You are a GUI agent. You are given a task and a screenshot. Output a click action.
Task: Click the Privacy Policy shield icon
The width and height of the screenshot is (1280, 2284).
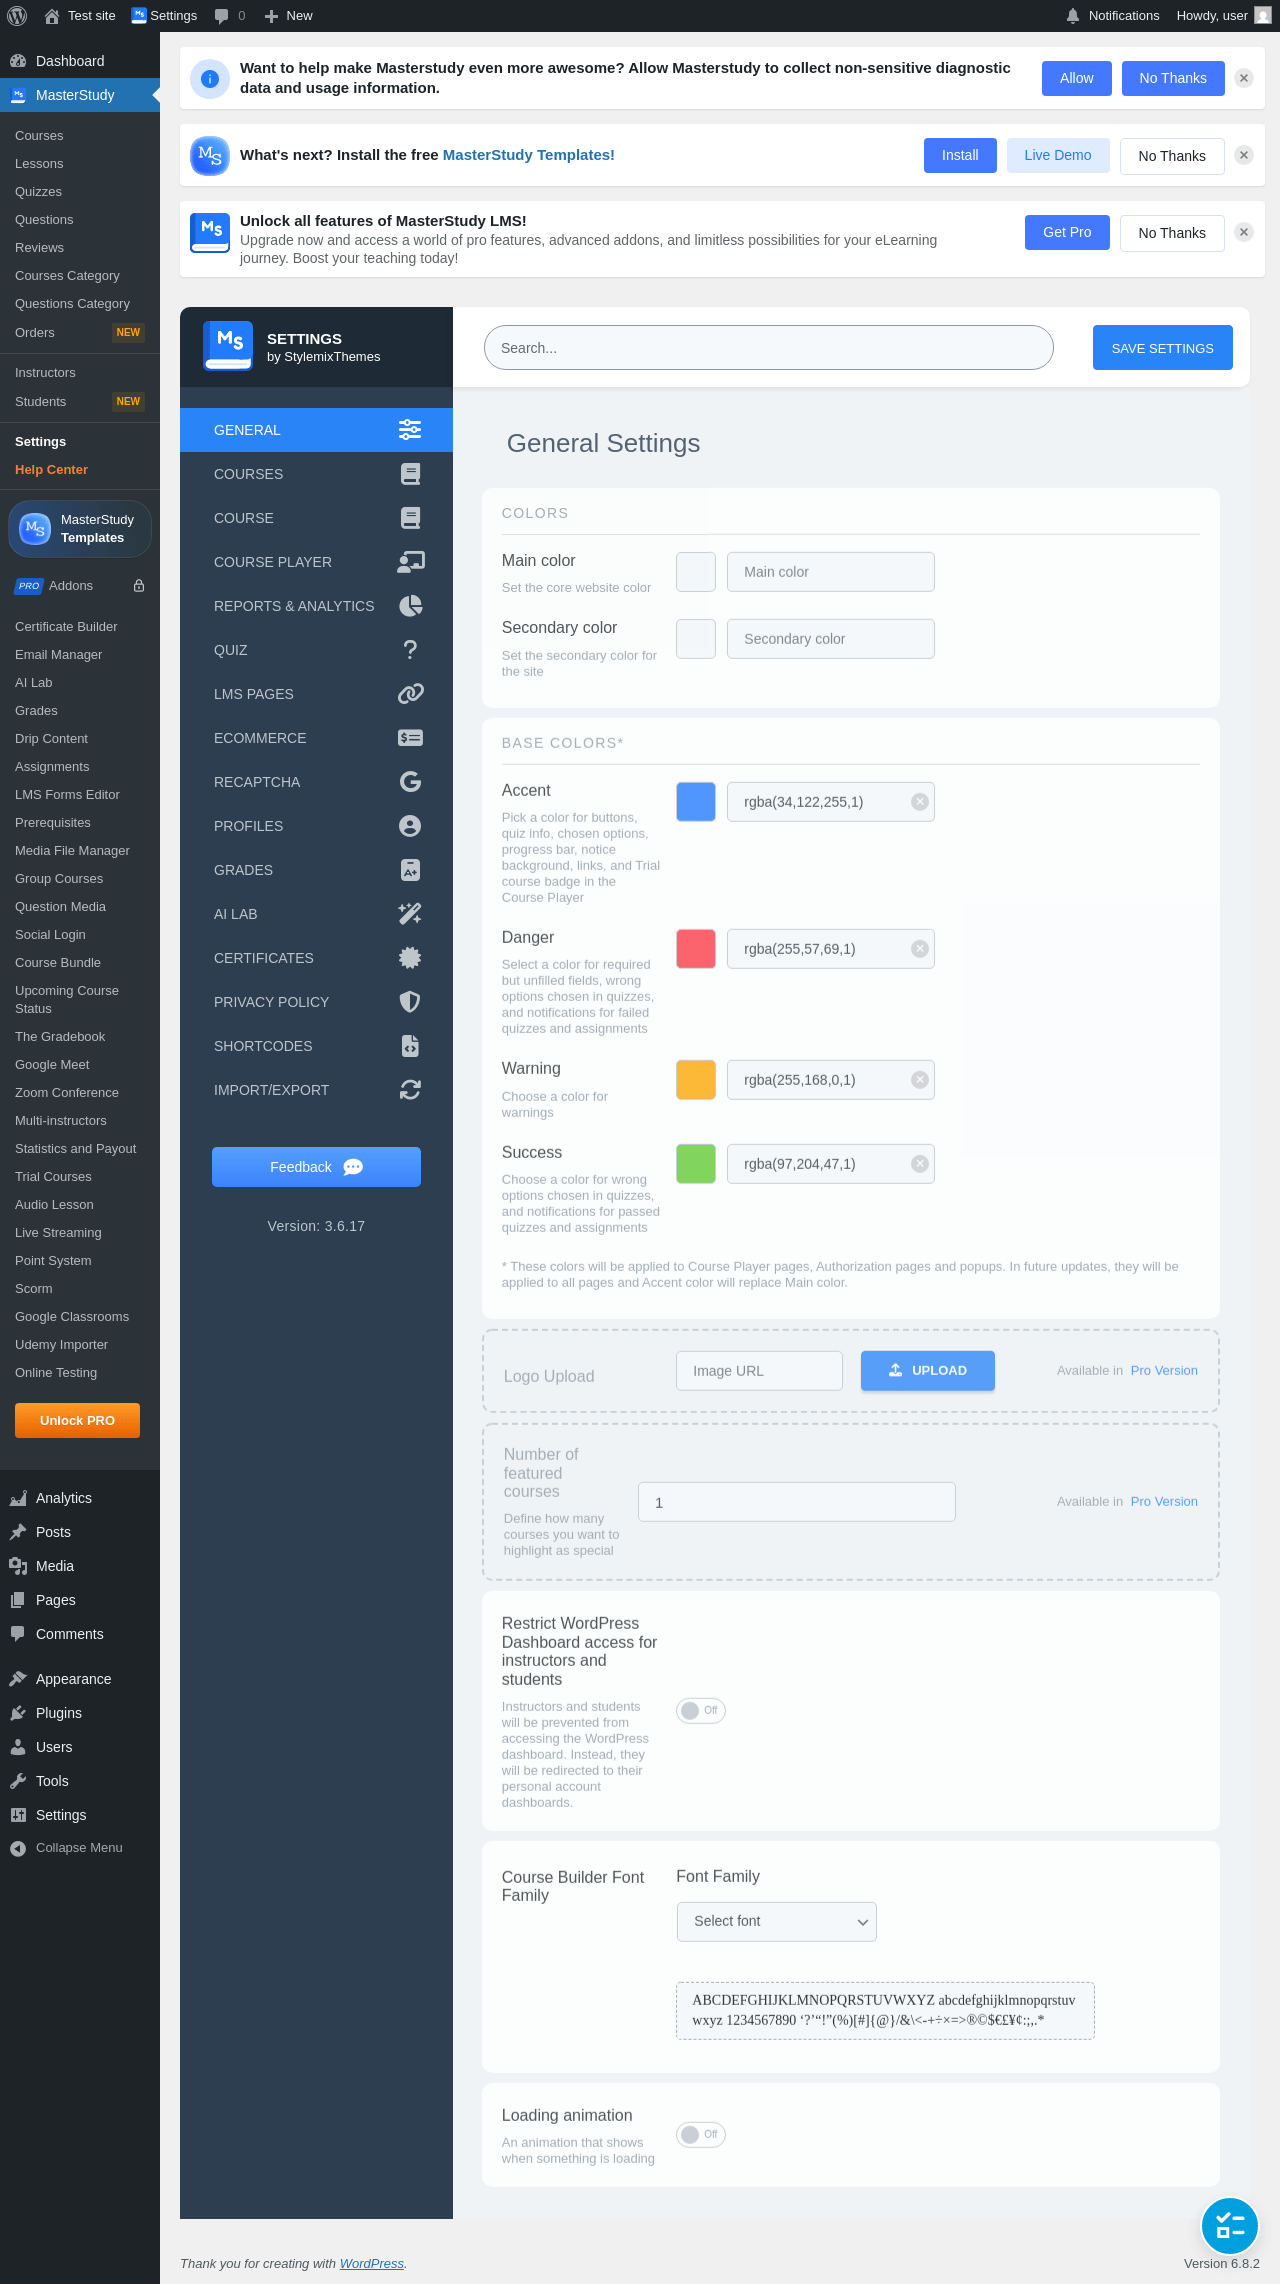pos(410,1002)
